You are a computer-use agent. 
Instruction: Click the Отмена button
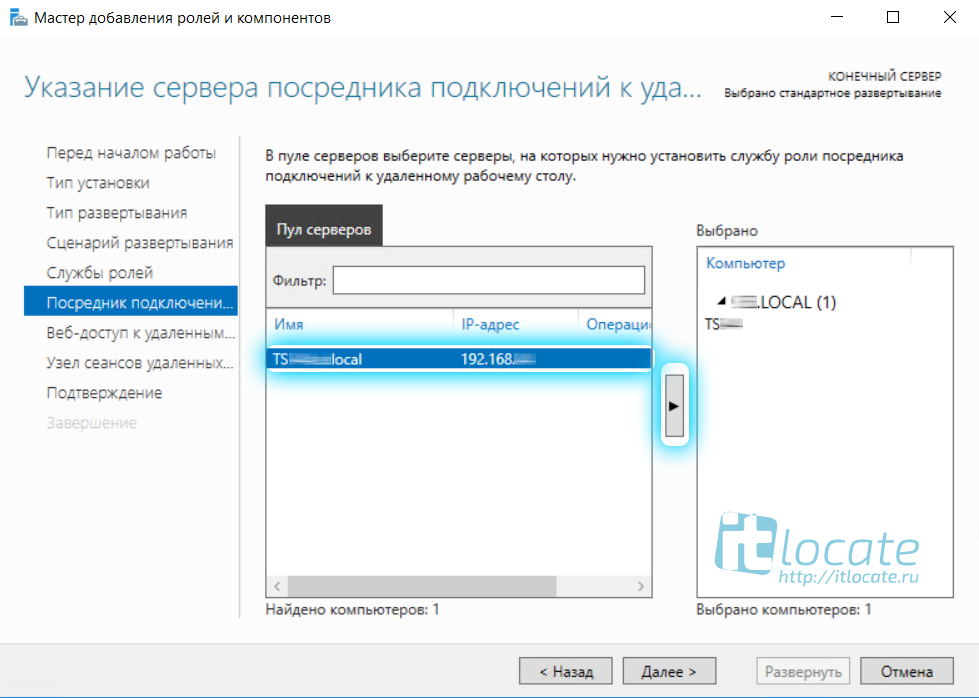907,671
